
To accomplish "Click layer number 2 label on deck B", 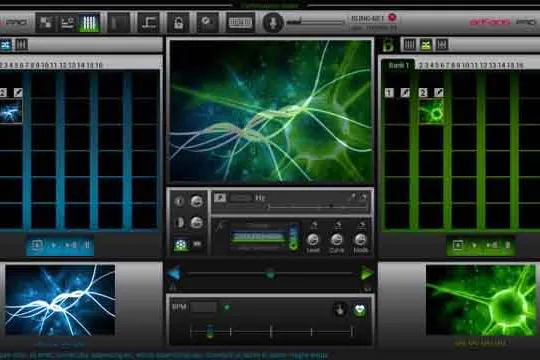I will [x=423, y=92].
